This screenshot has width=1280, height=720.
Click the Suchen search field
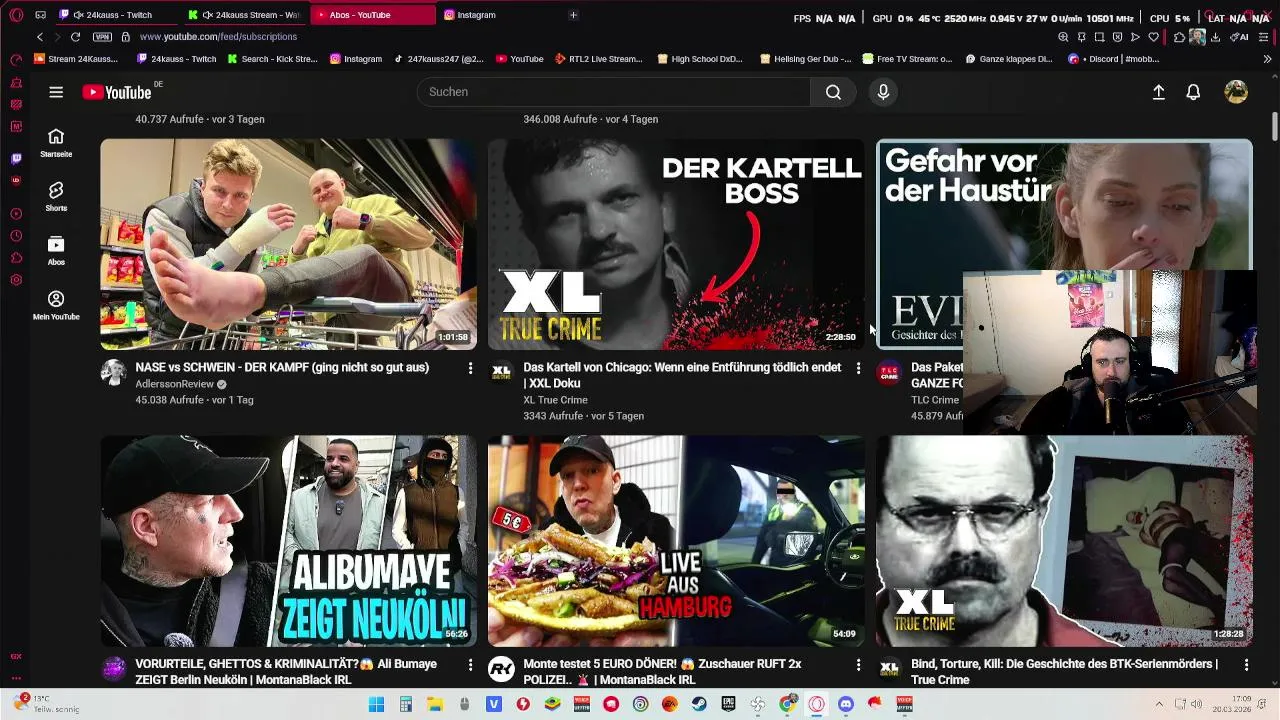pyautogui.click(x=614, y=92)
